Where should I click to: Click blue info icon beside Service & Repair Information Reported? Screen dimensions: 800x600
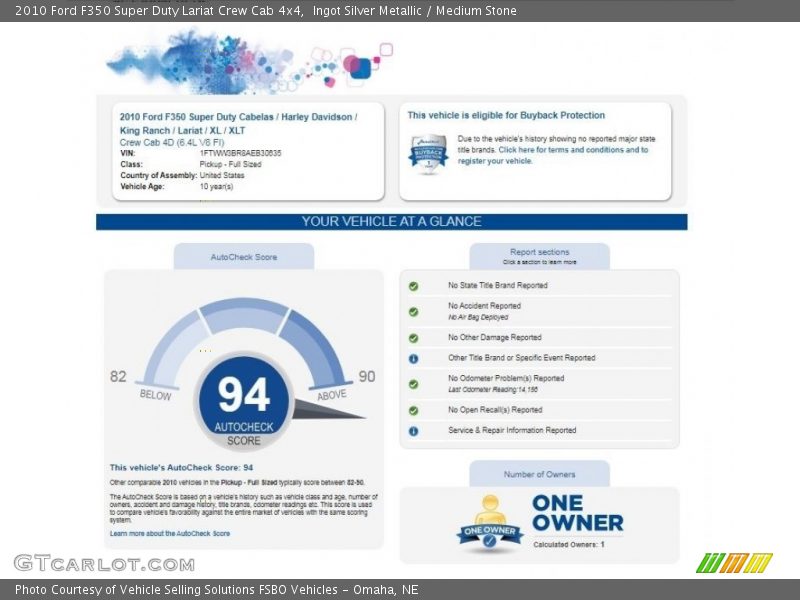pyautogui.click(x=413, y=431)
